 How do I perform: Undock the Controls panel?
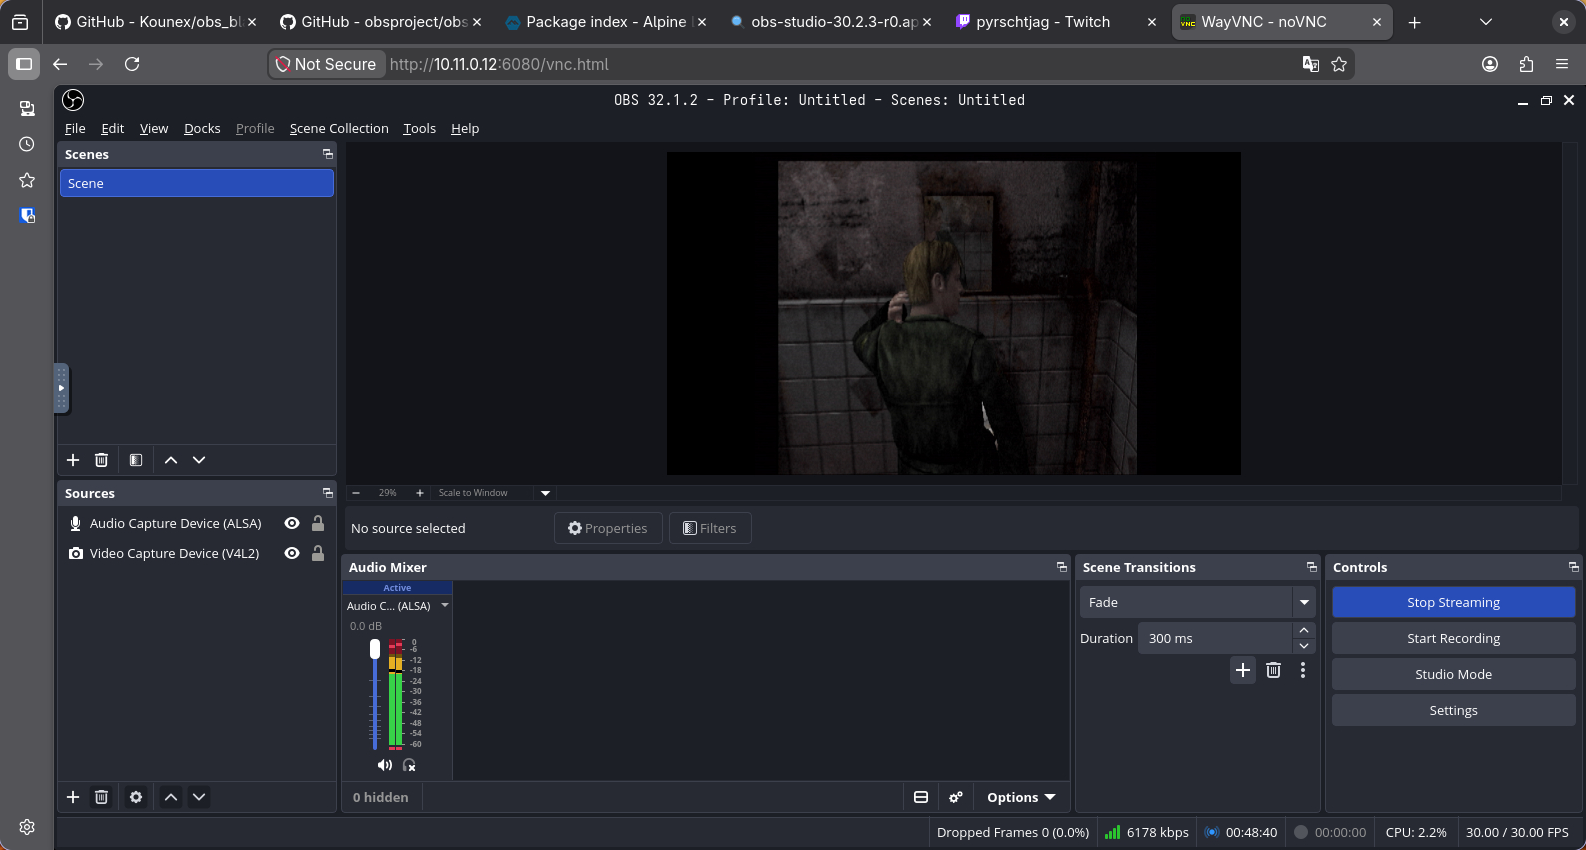1574,567
